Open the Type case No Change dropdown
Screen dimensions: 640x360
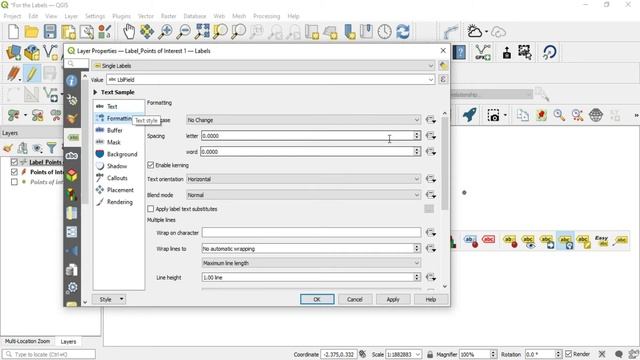[x=303, y=120]
